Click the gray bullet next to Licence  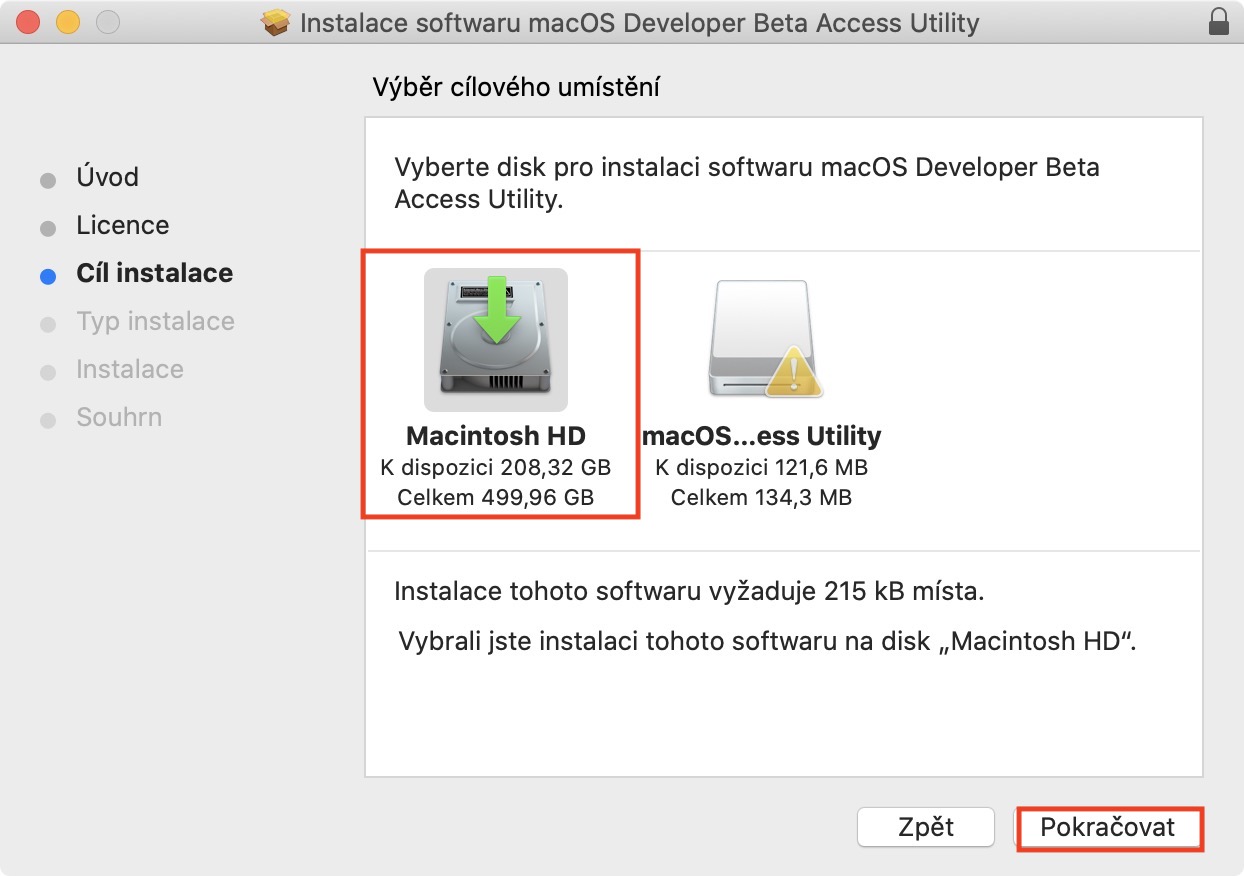(48, 229)
